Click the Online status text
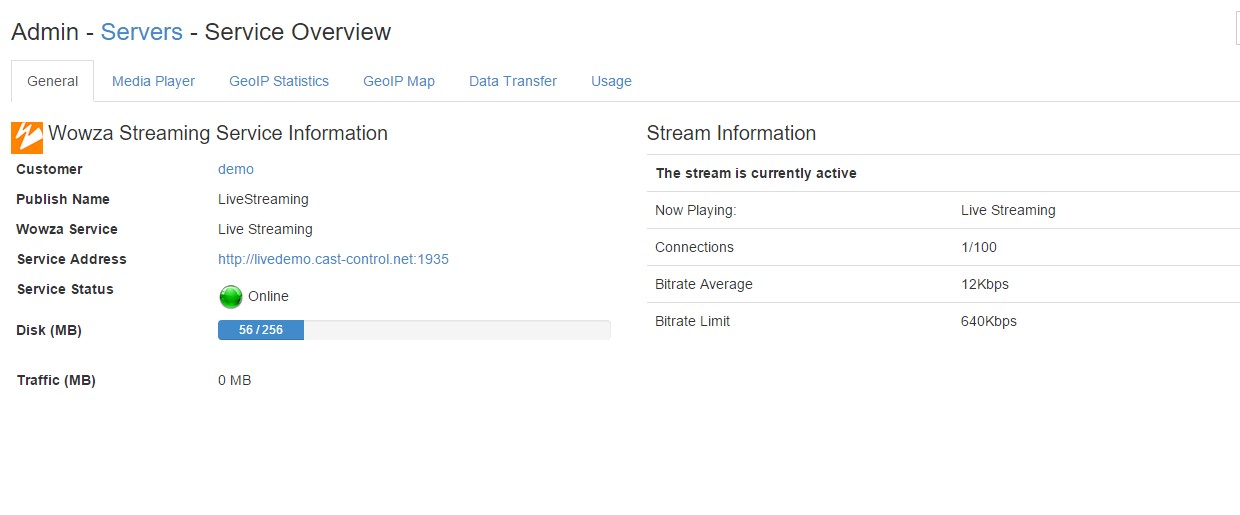 268,296
